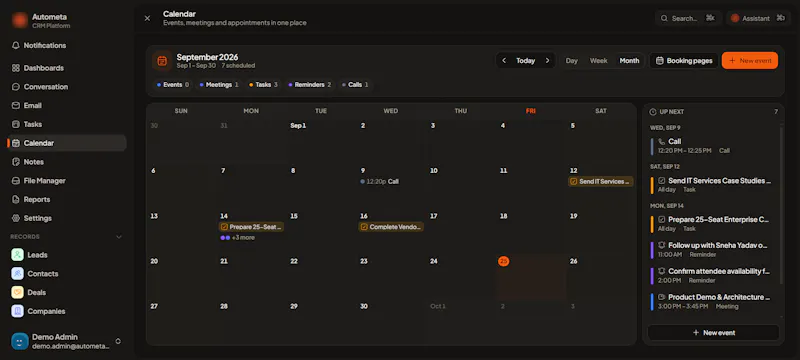Image resolution: width=800 pixels, height=360 pixels.
Task: Toggle Calls filter chip
Action: coord(355,85)
